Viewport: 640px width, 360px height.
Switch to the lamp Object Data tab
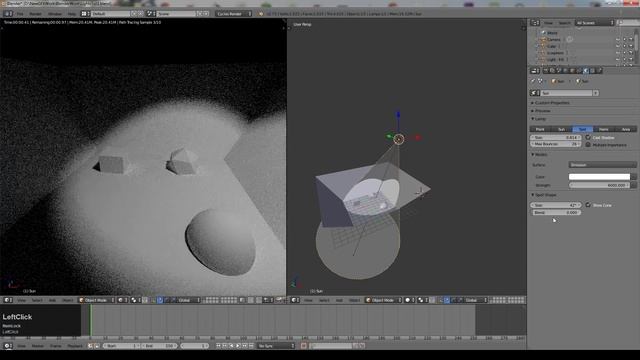[586, 71]
